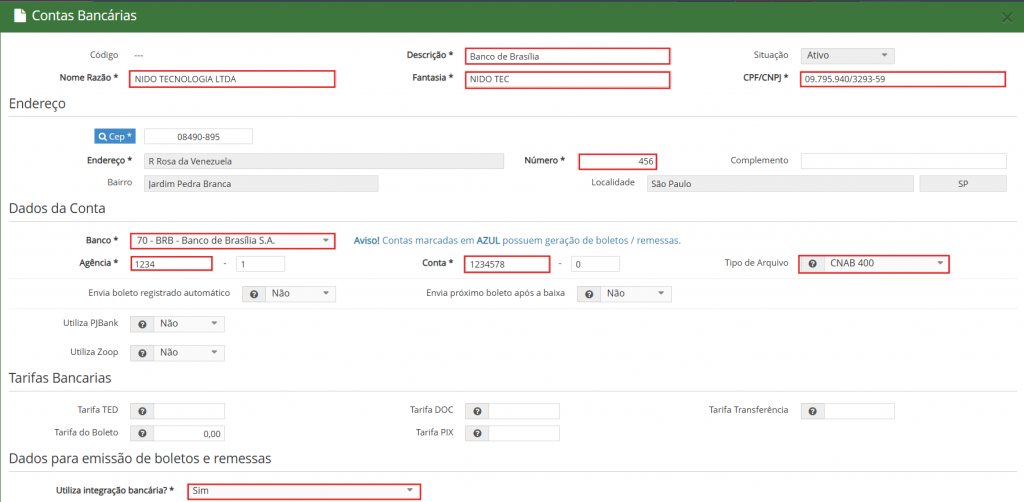Open Envia próximo boleto após a baixa dropdown
Viewport: 1024px width, 502px height.
[x=636, y=294]
